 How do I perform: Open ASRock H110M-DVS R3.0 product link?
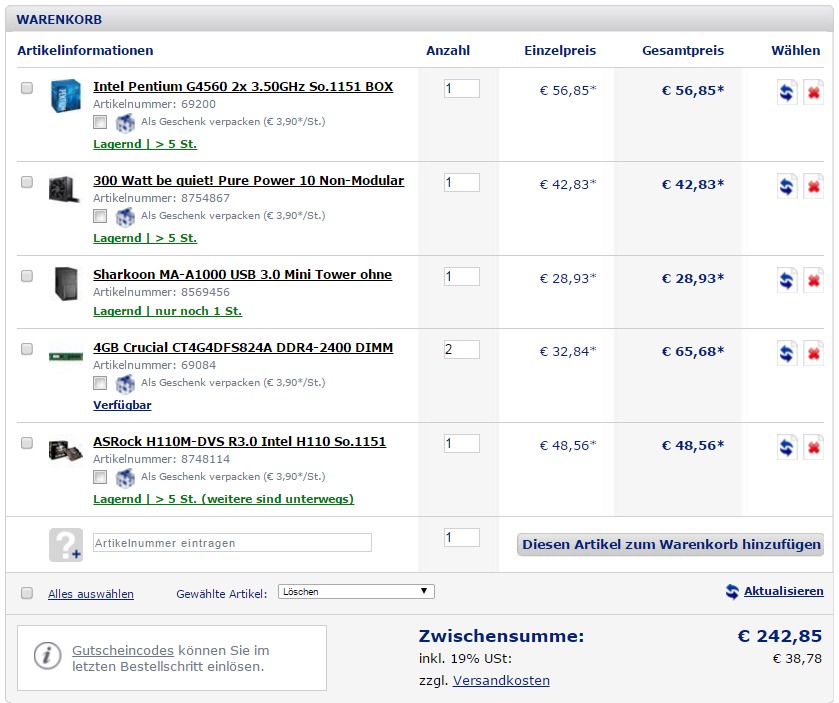239,442
